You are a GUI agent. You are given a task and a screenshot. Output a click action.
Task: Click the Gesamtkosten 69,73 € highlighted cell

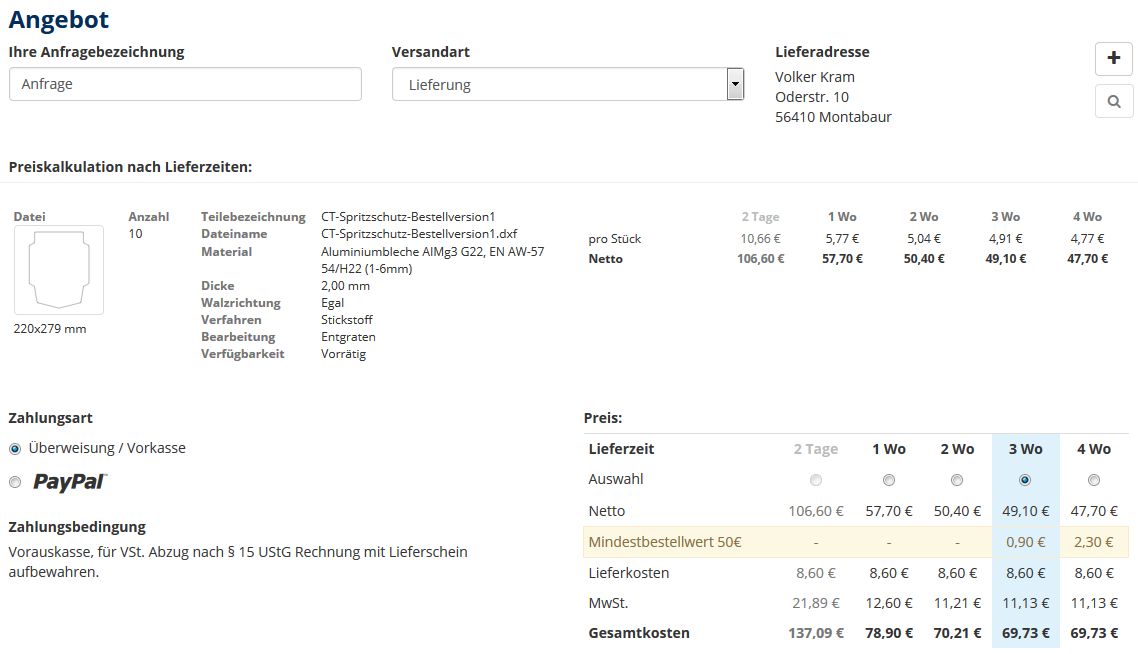coord(1025,633)
